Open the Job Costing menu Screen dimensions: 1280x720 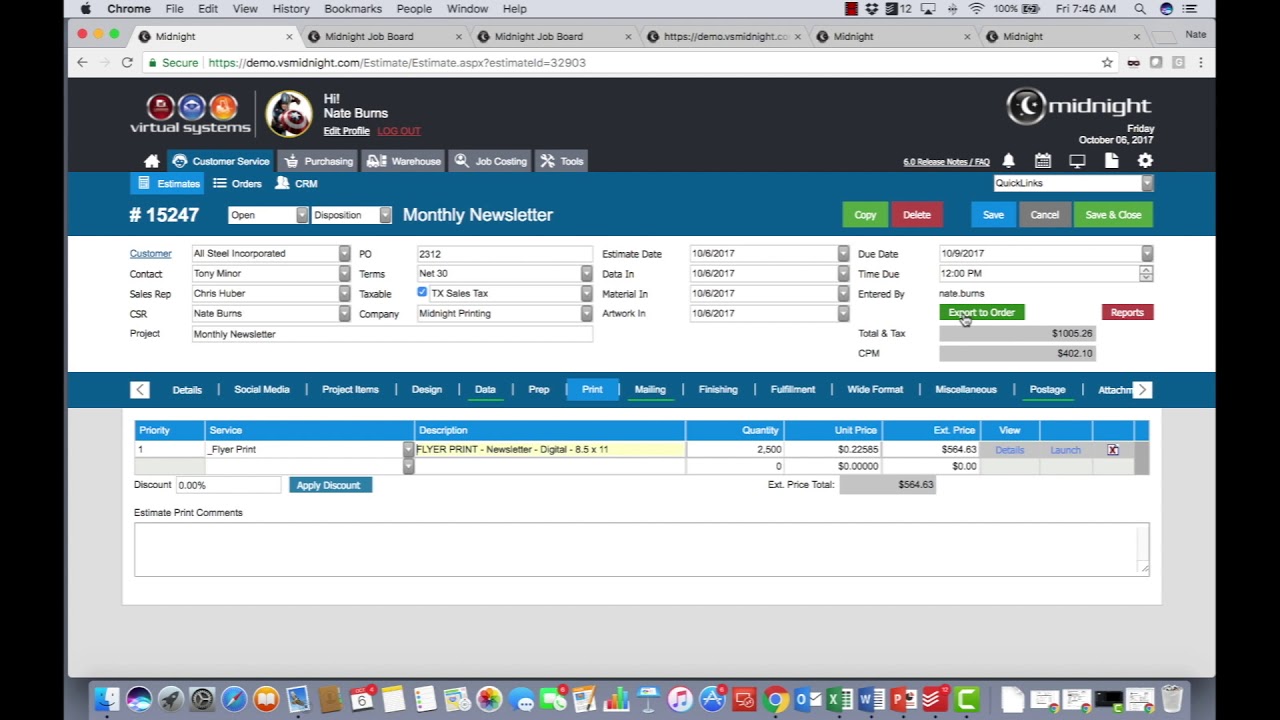tap(490, 161)
